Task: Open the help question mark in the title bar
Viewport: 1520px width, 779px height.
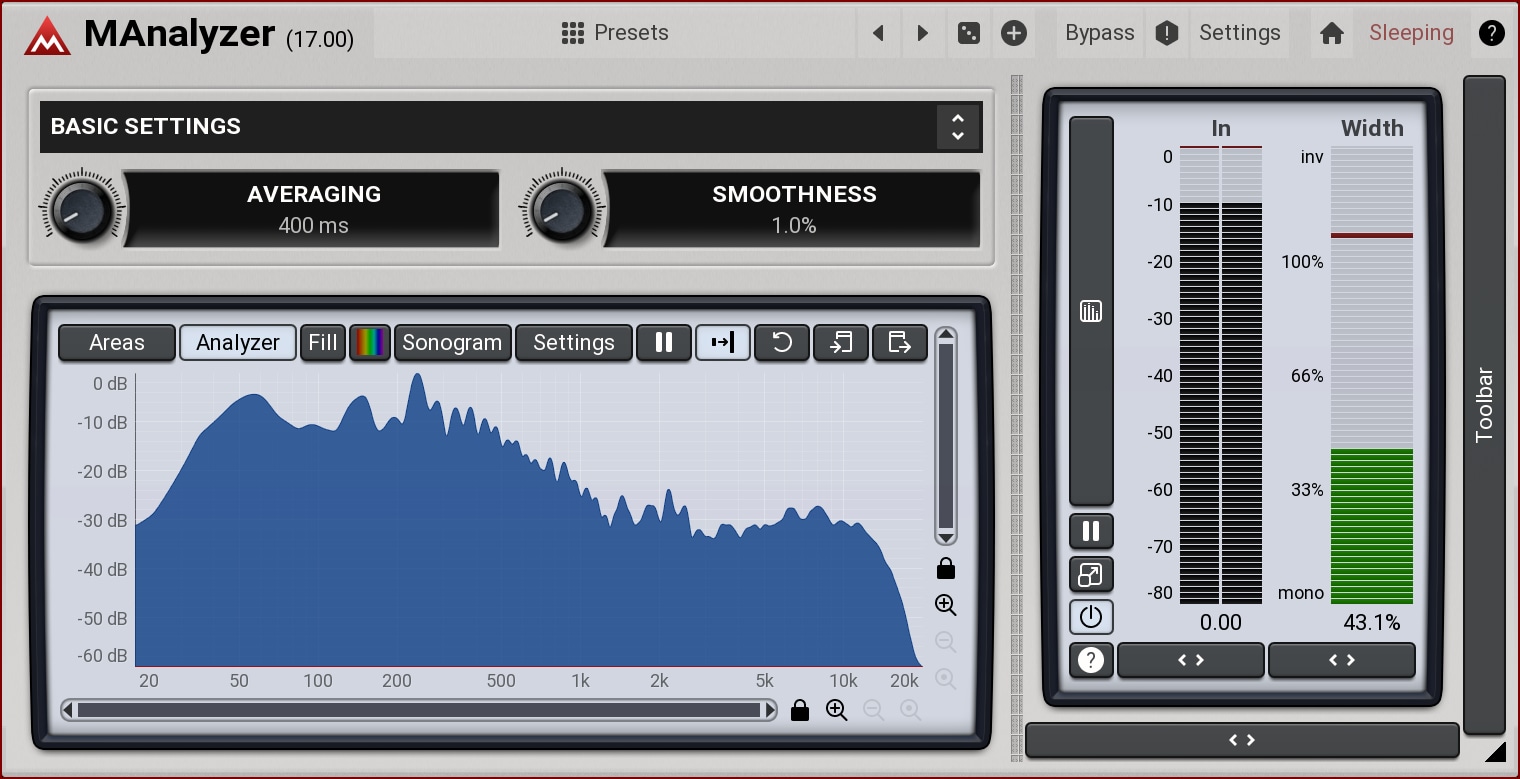Action: [1491, 33]
